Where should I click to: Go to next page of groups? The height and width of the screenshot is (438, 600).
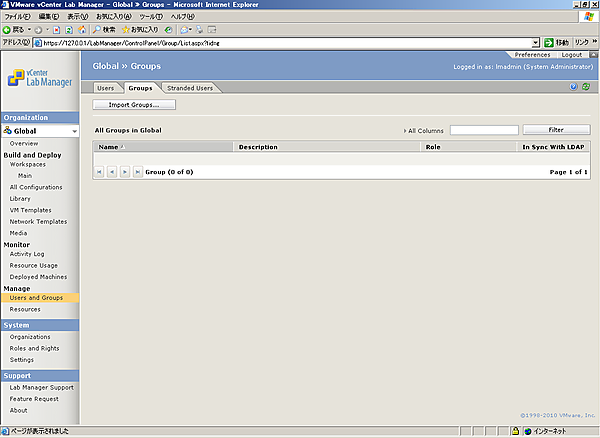point(125,172)
